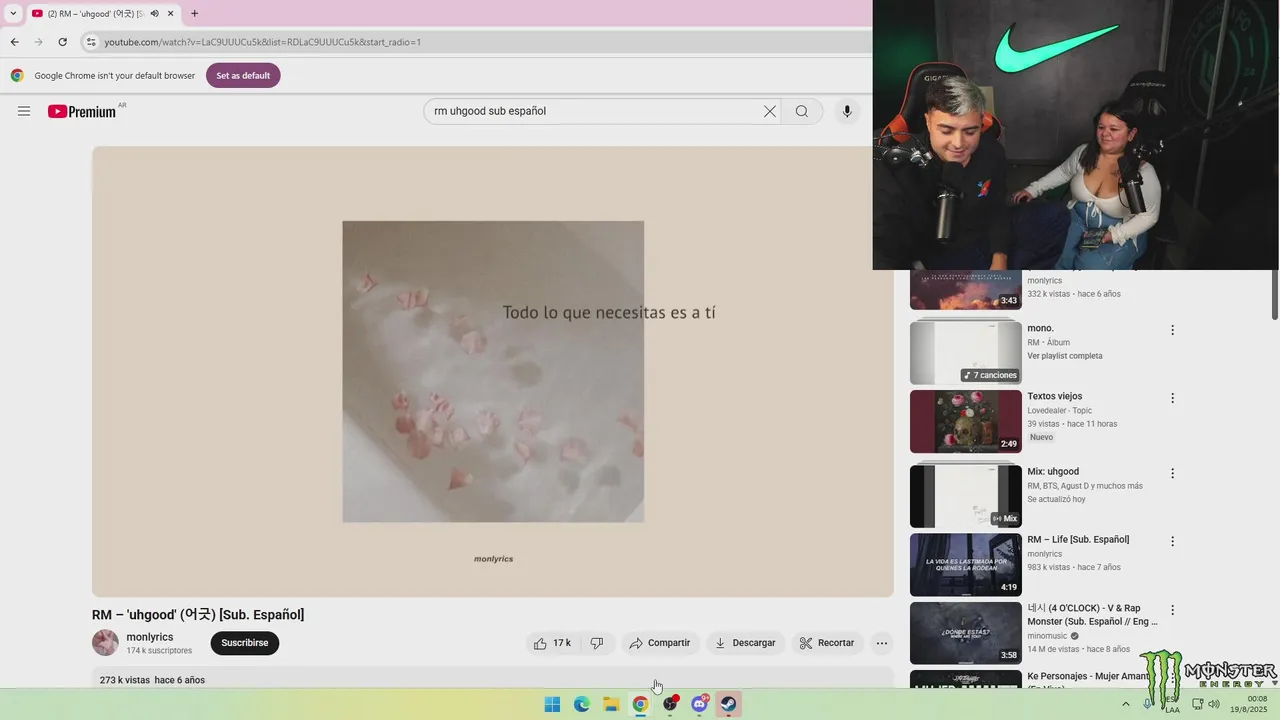Open File Explorer from the taskbar
1280x720 pixels.
611,704
